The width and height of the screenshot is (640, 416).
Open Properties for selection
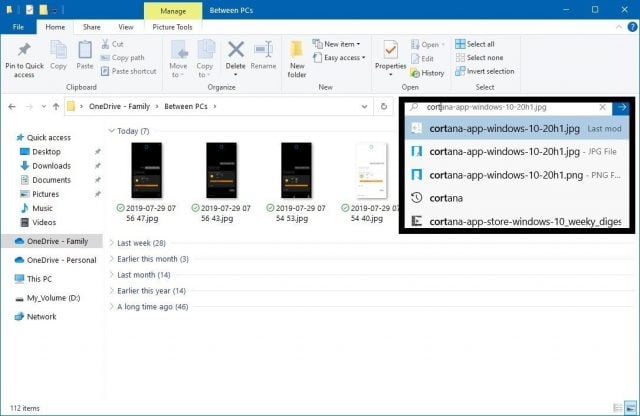click(x=391, y=58)
